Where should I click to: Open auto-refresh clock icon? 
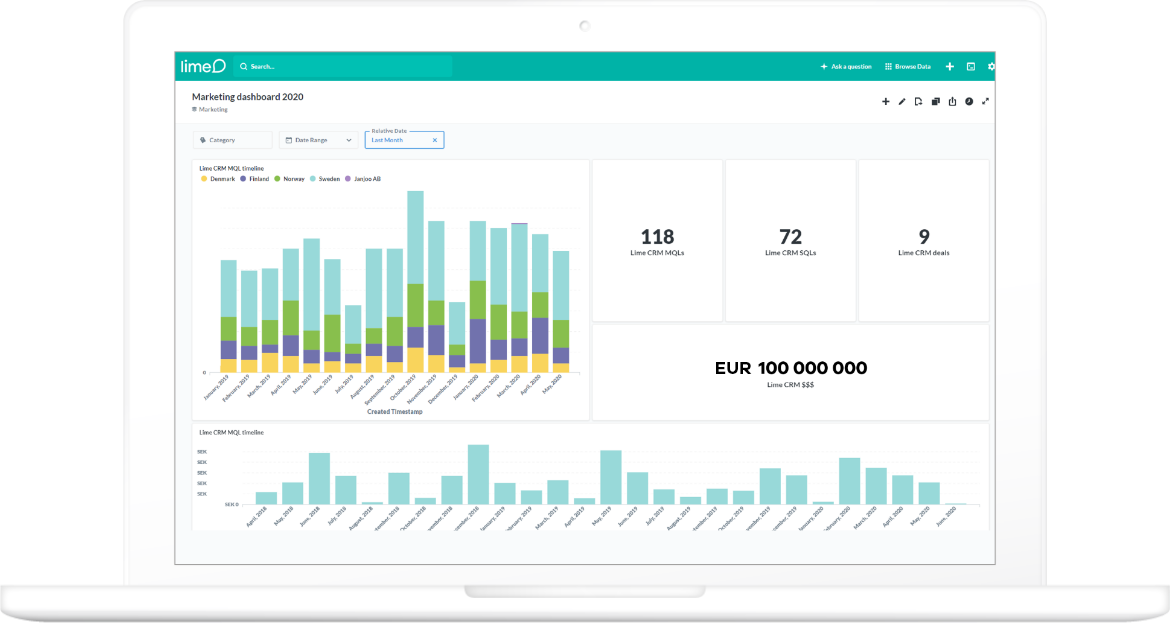pos(969,101)
